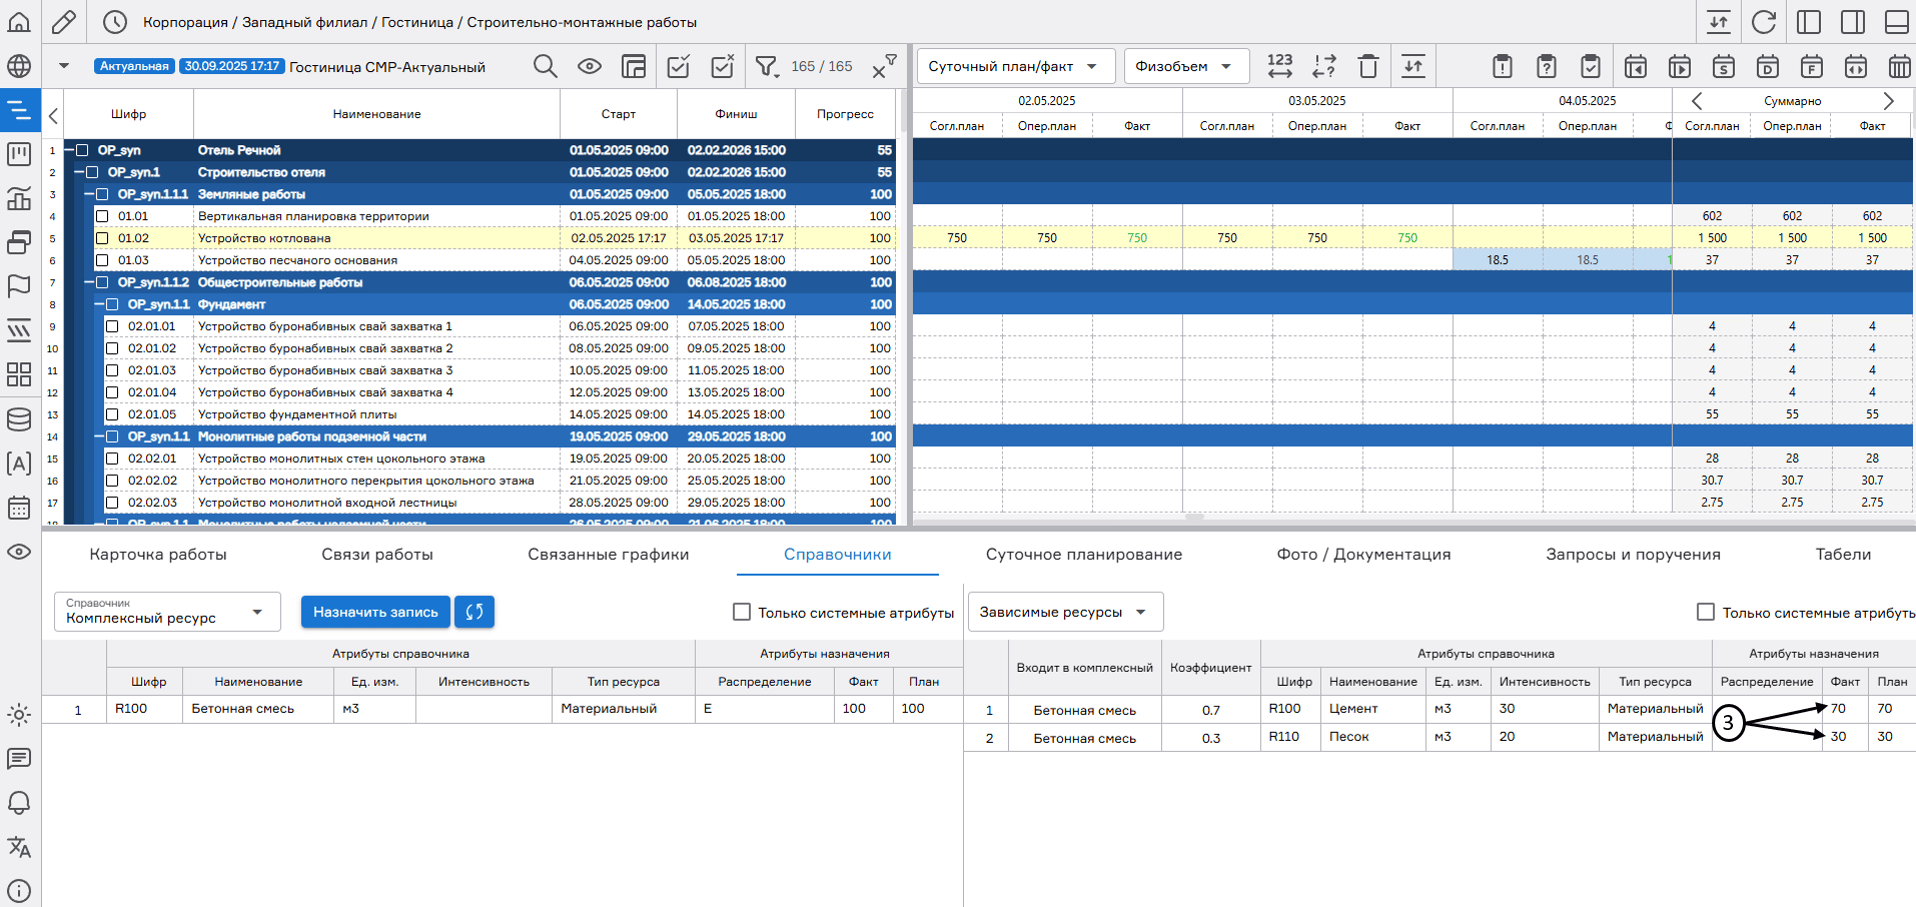This screenshot has height=907, width=1916.
Task: Open the notifications bell in the sidebar
Action: point(19,802)
